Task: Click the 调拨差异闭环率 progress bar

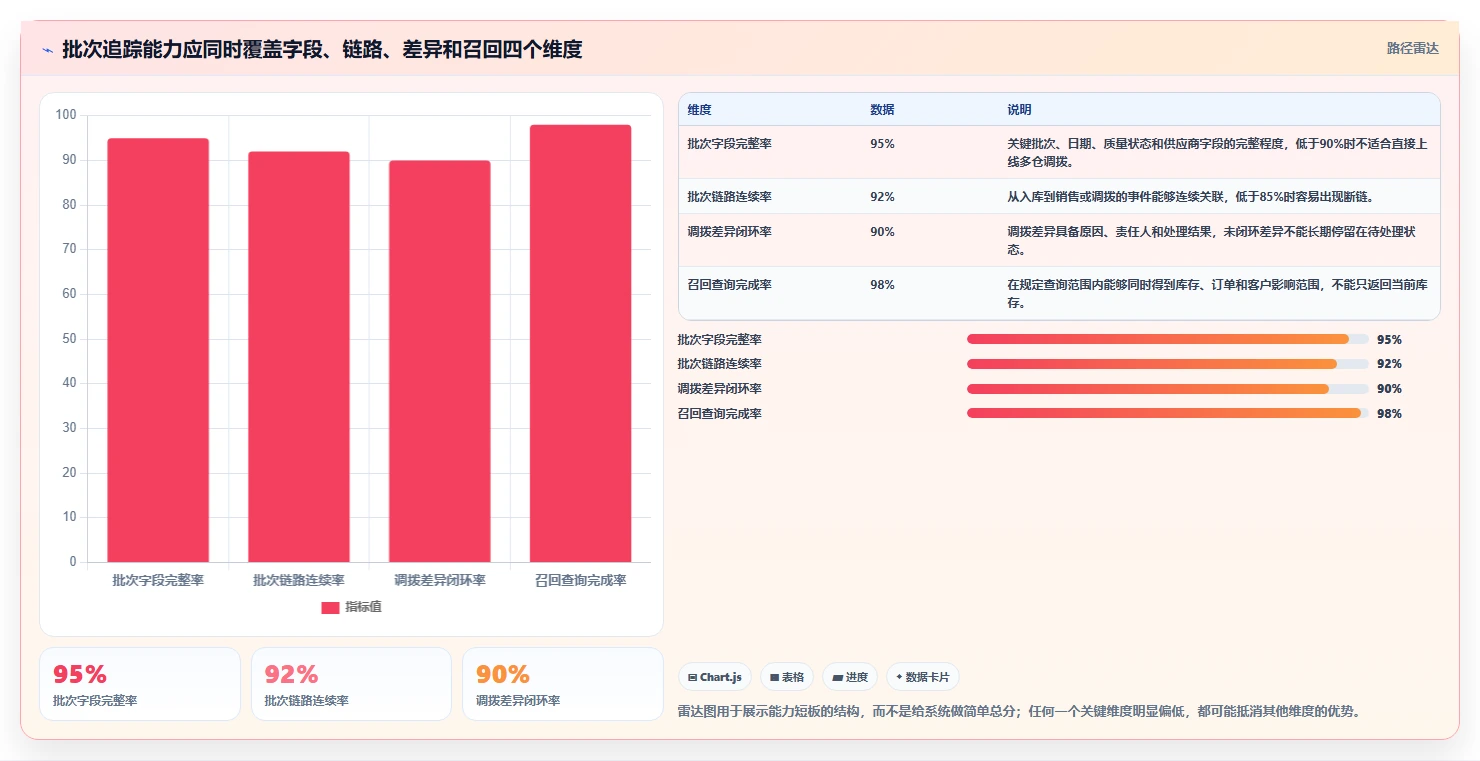Action: tap(1167, 389)
